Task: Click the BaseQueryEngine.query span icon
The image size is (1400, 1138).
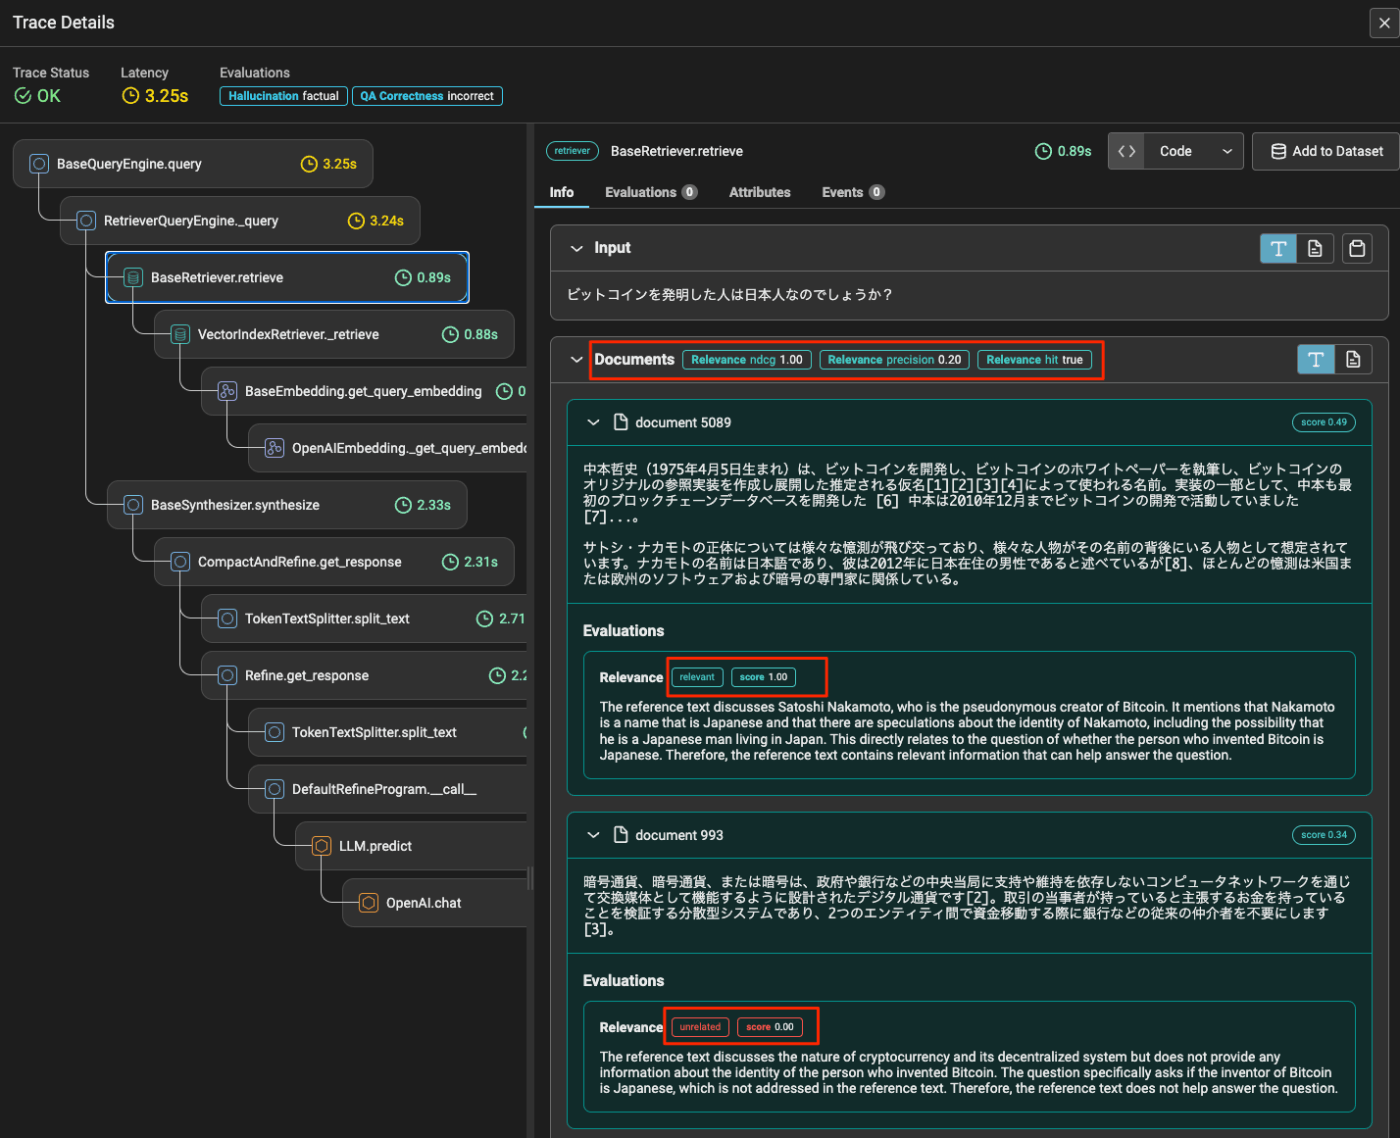Action: click(39, 164)
